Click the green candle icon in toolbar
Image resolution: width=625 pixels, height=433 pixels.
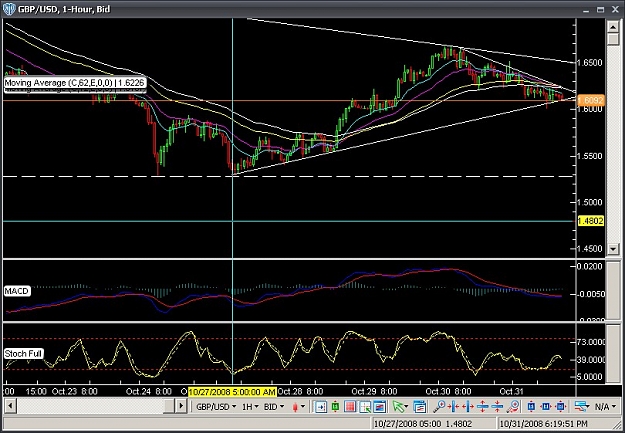tap(335, 407)
